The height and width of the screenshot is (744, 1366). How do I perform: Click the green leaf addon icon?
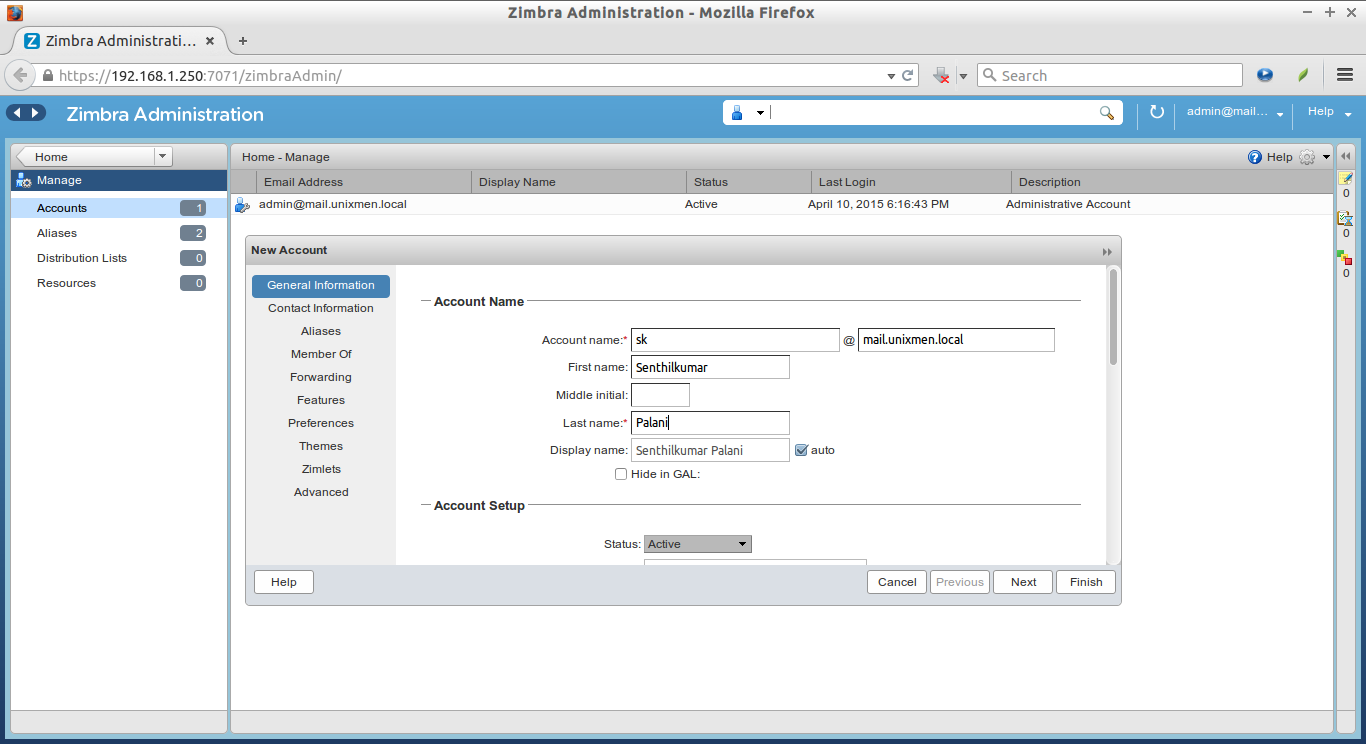[x=1303, y=75]
